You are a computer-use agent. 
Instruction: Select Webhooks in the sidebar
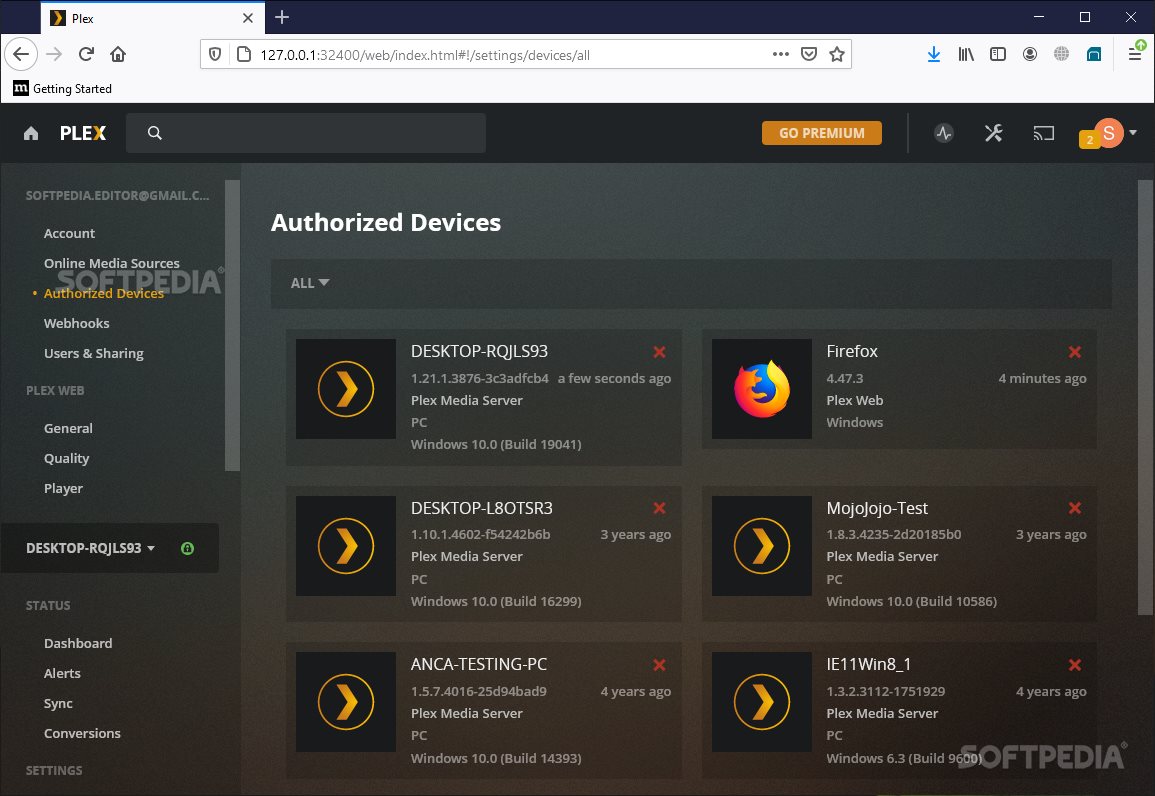click(x=76, y=323)
